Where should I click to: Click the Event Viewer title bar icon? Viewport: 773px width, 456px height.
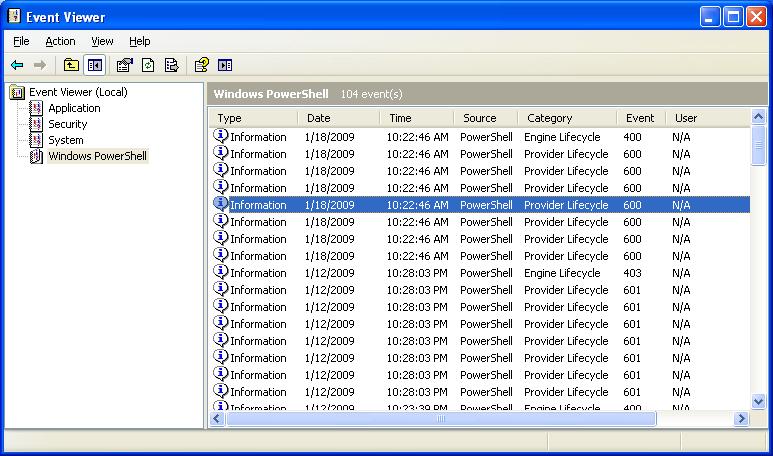(14, 16)
